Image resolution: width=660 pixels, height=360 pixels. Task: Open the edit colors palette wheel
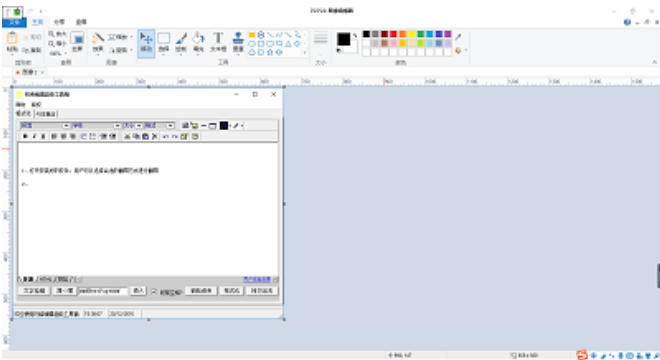click(x=458, y=51)
